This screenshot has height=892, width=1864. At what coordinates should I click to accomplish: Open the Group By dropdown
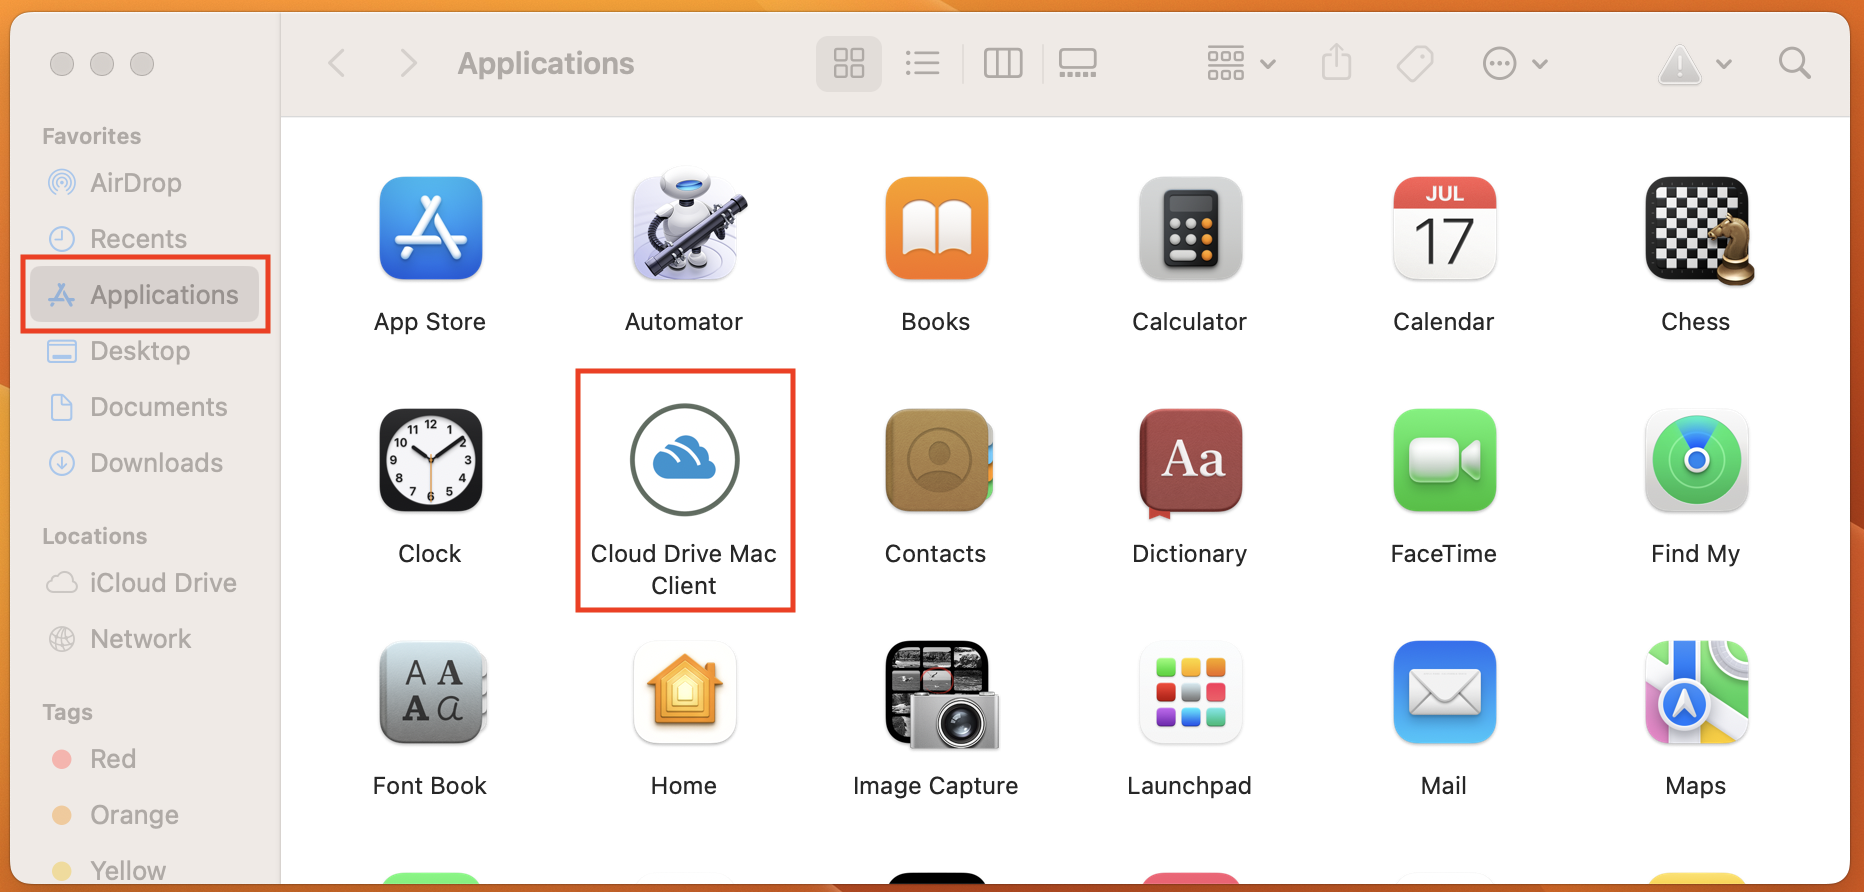1240,63
